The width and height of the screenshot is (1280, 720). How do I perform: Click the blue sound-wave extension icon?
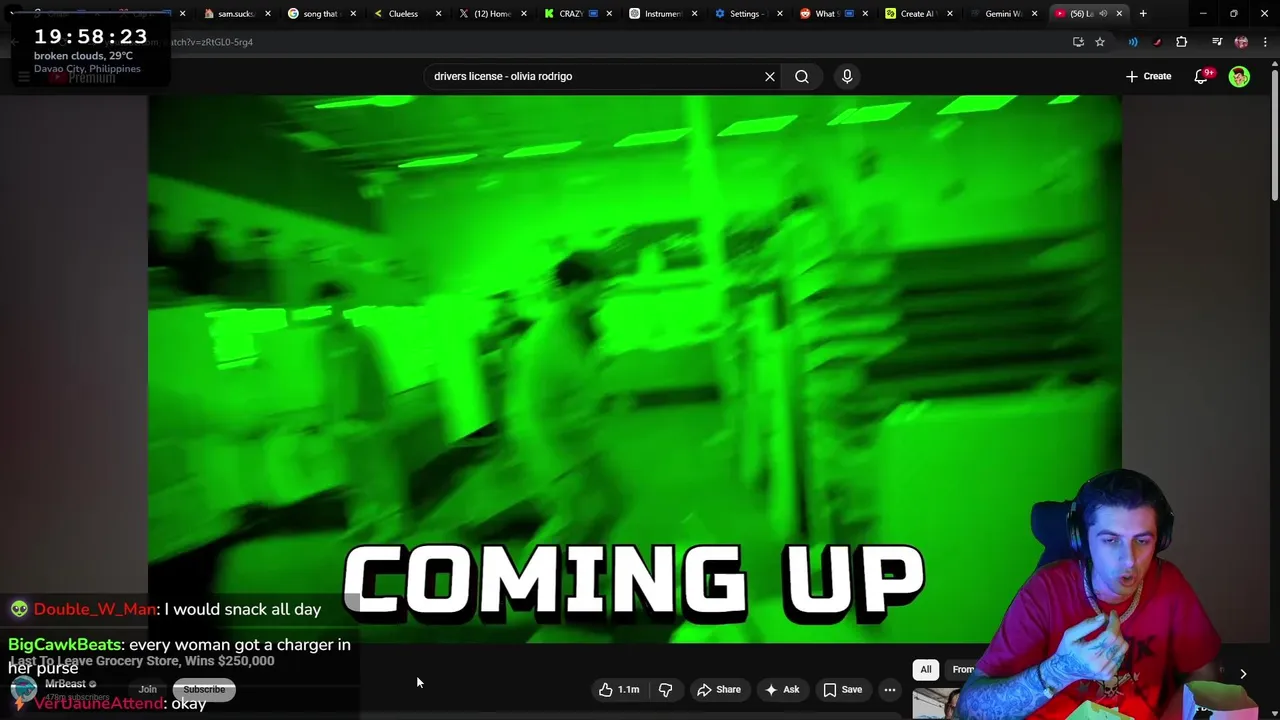click(1133, 42)
